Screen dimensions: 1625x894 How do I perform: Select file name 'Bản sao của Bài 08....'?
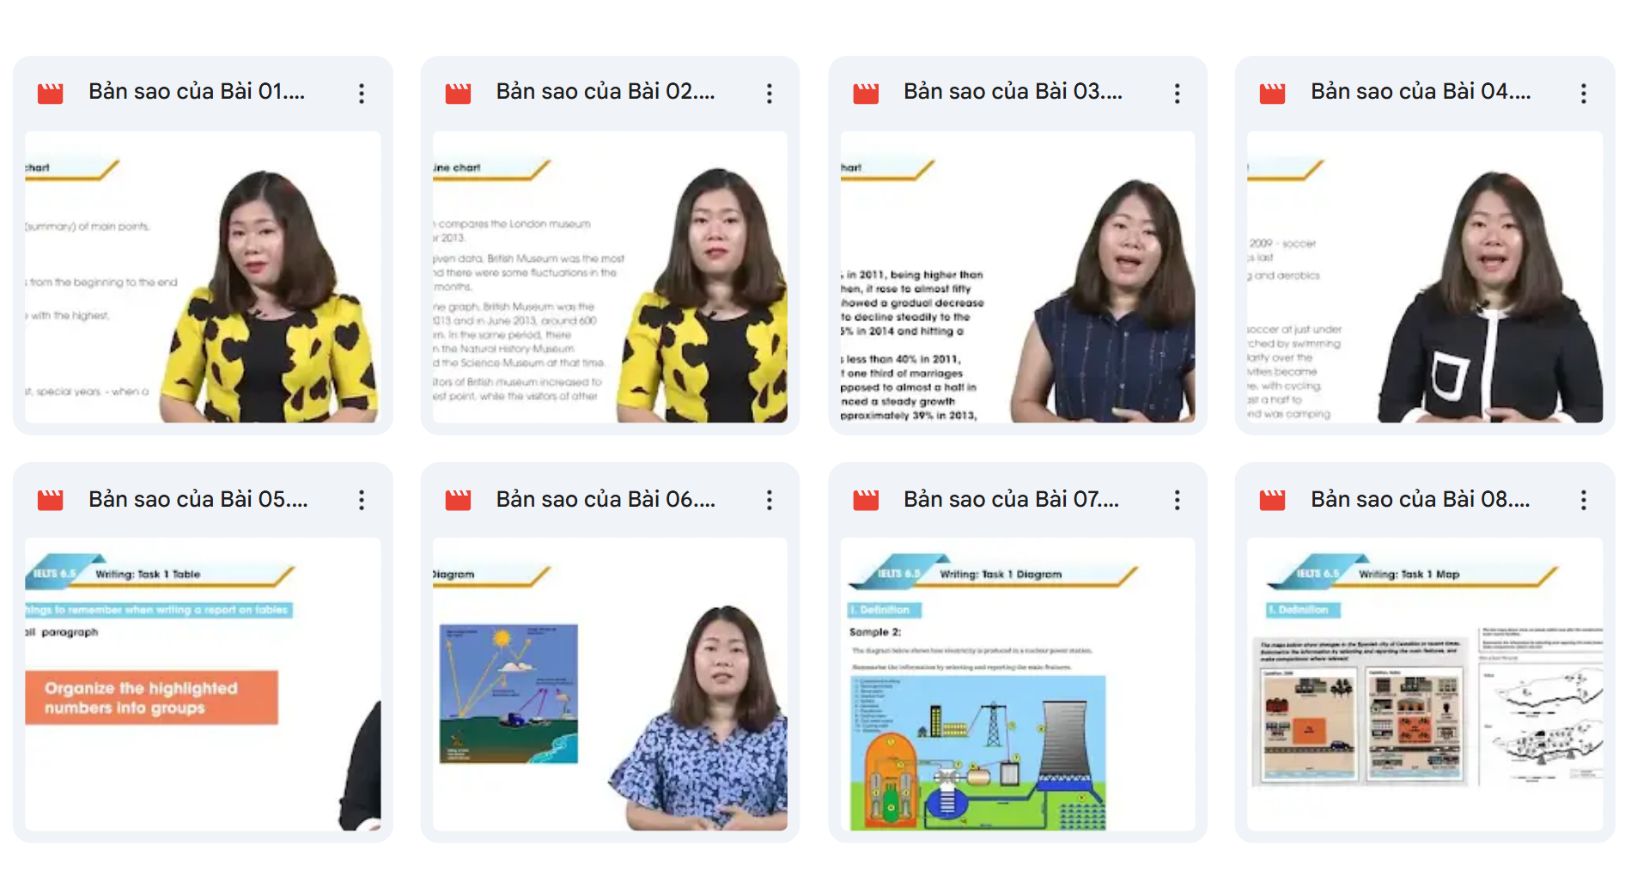pos(1420,499)
